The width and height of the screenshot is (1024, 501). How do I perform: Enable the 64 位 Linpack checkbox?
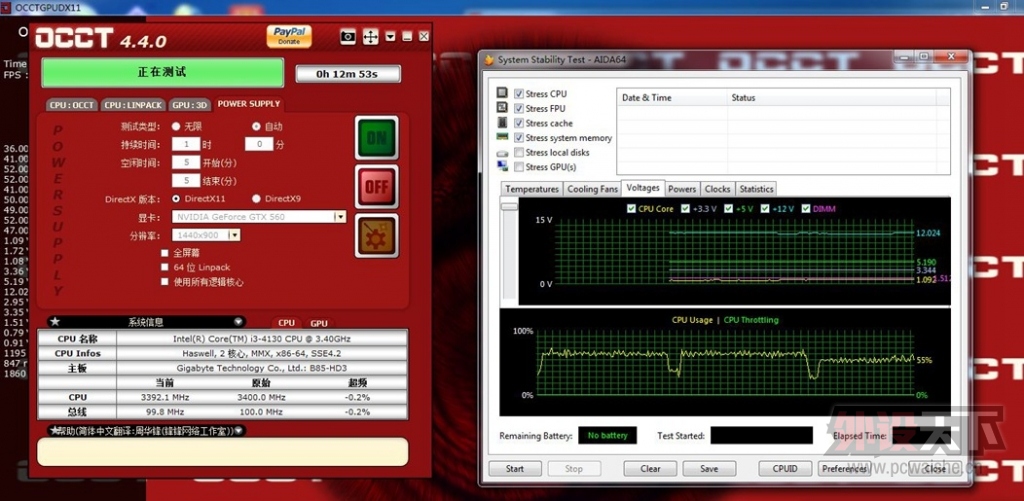[165, 267]
